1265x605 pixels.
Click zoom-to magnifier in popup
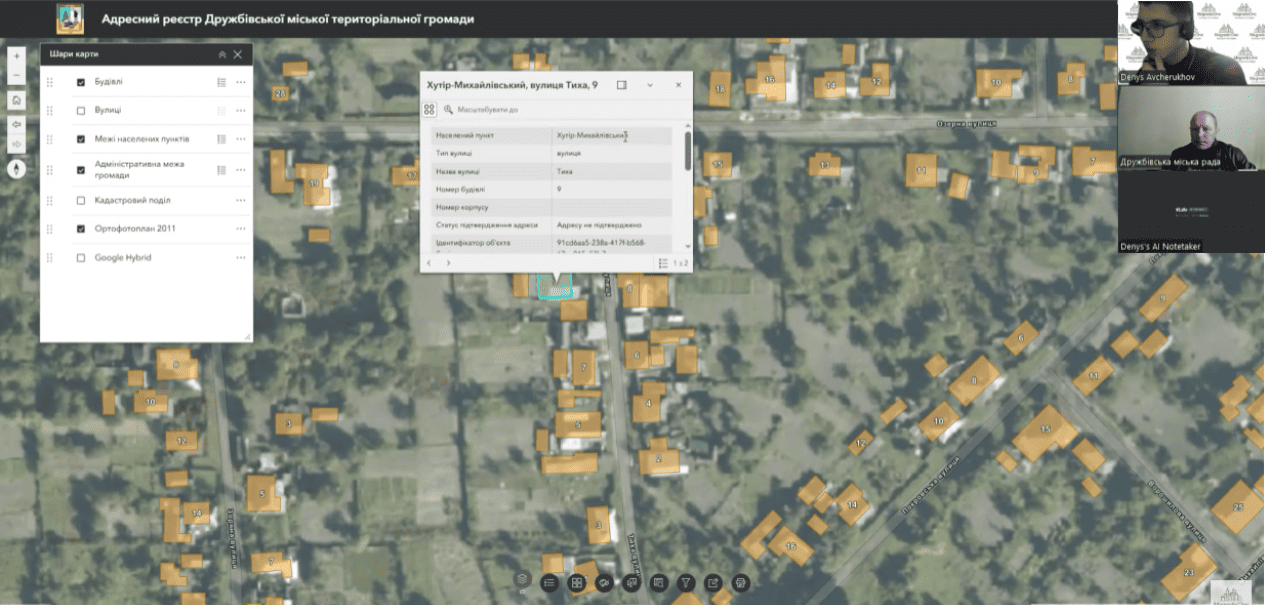pyautogui.click(x=449, y=109)
